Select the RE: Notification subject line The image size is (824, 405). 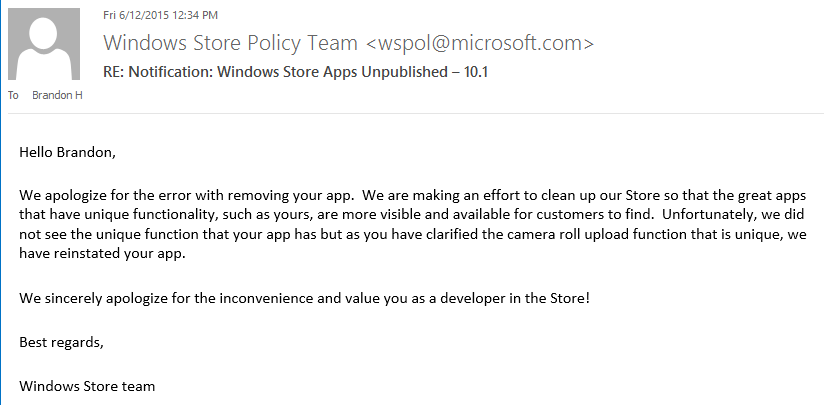click(x=295, y=72)
